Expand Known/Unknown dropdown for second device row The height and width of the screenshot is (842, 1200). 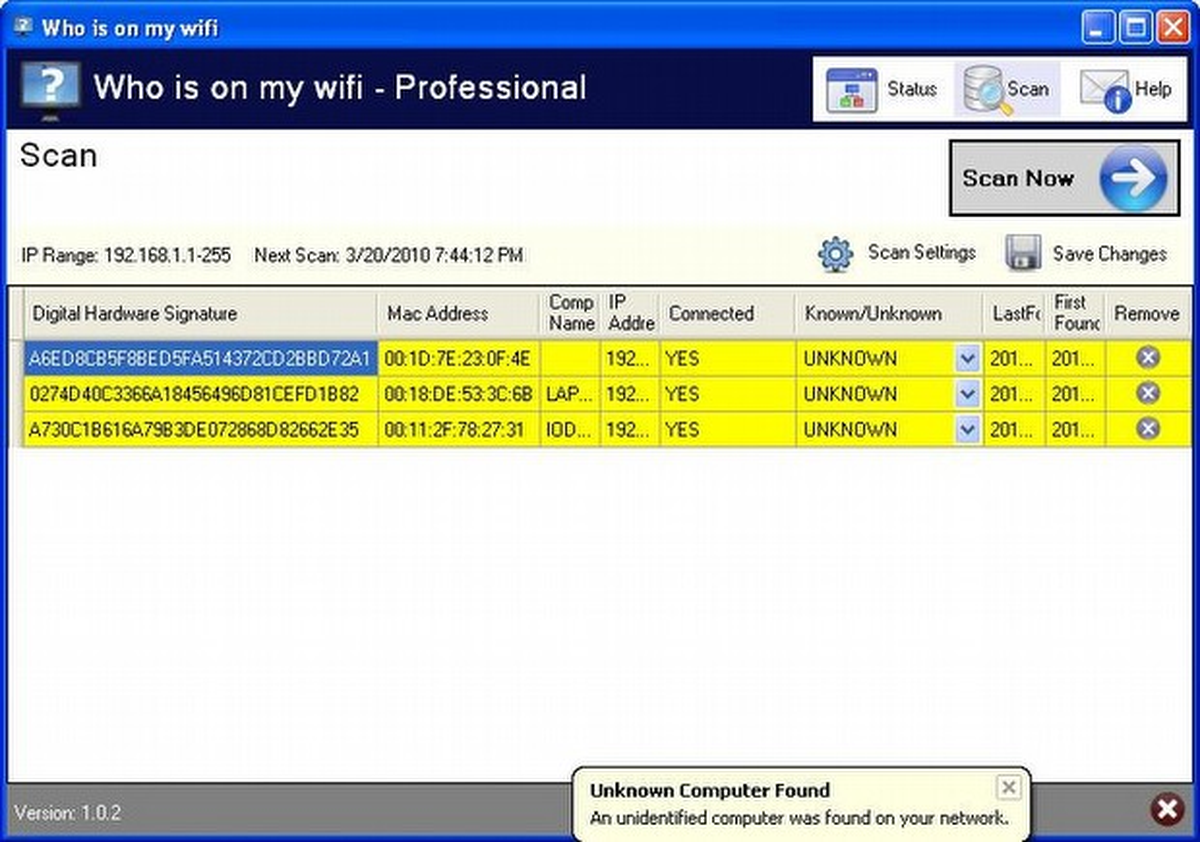tap(967, 394)
